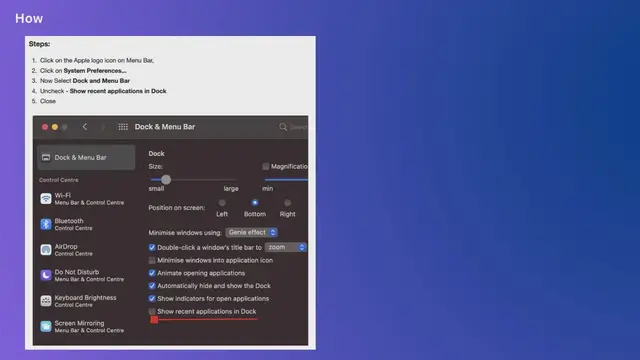Click the Magnification slider track

286,180
